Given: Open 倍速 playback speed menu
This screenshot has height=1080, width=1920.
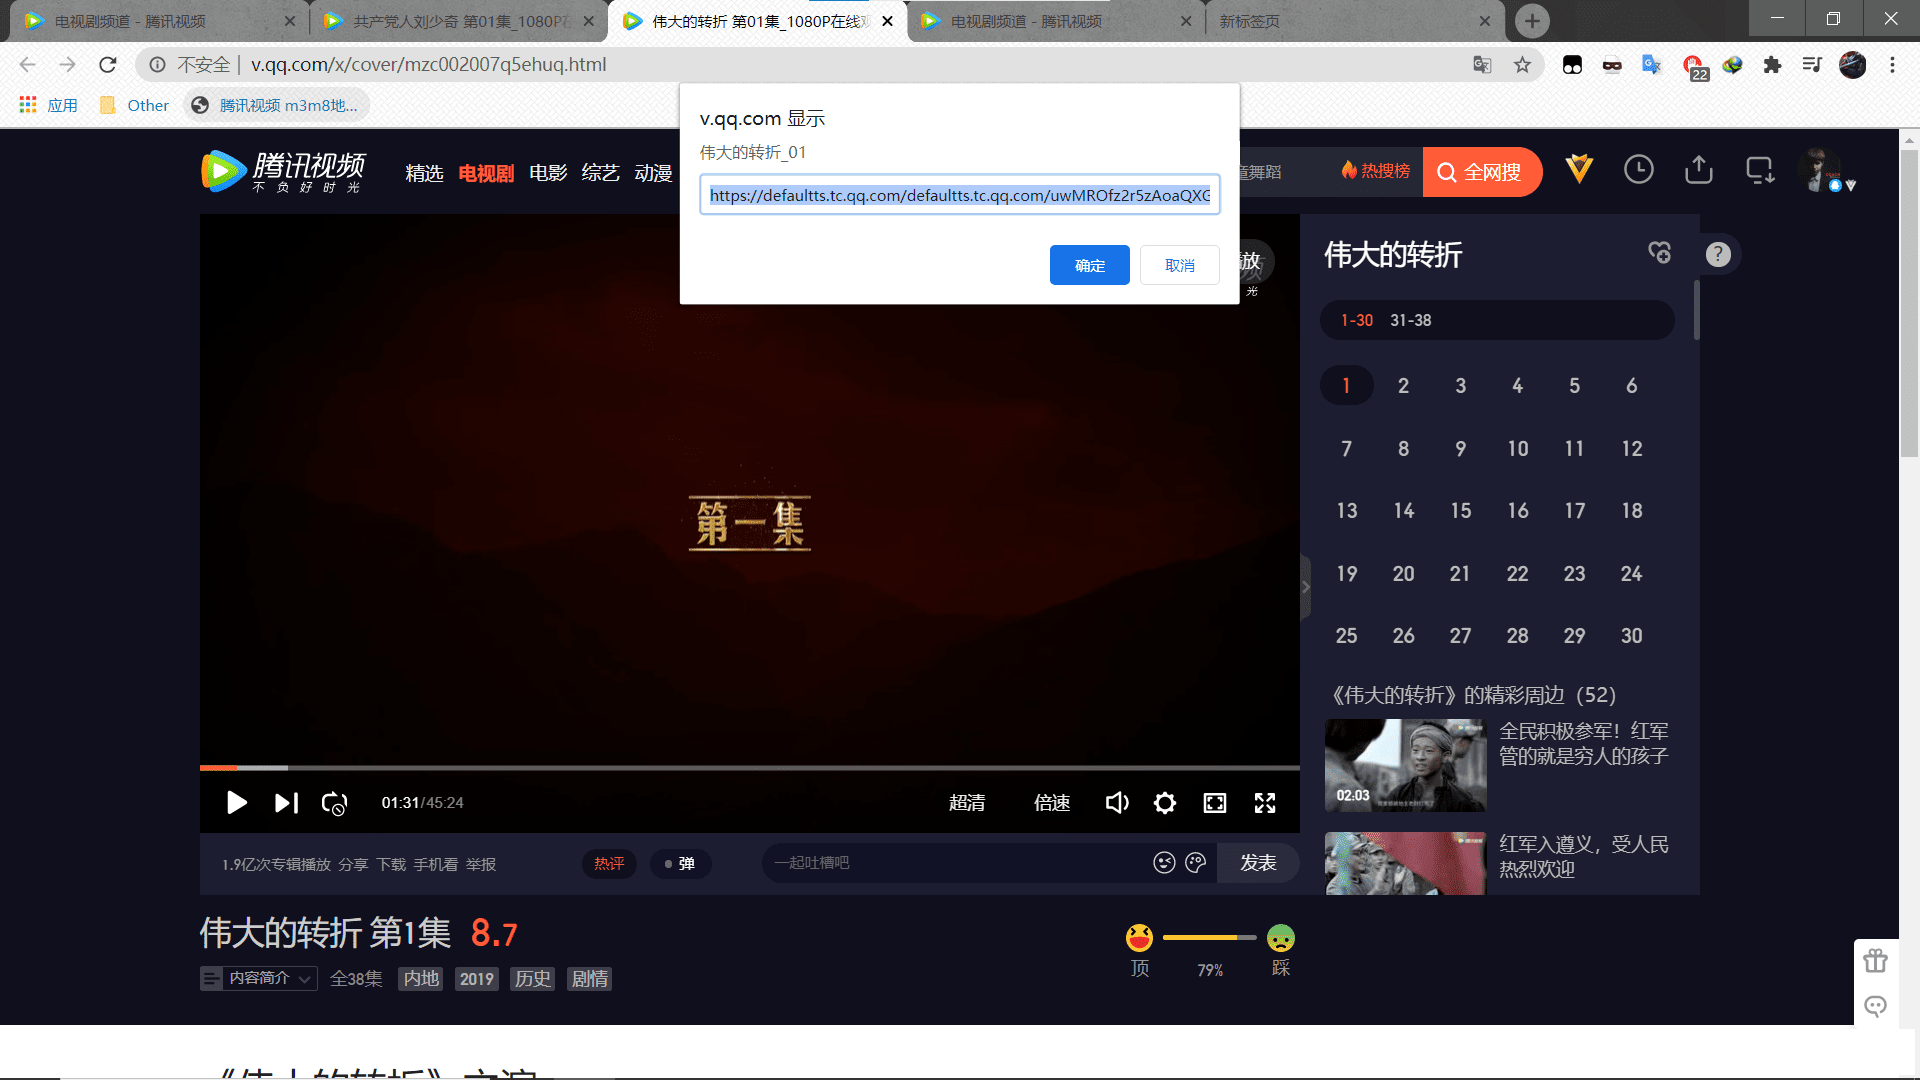Looking at the screenshot, I should click(x=1052, y=803).
